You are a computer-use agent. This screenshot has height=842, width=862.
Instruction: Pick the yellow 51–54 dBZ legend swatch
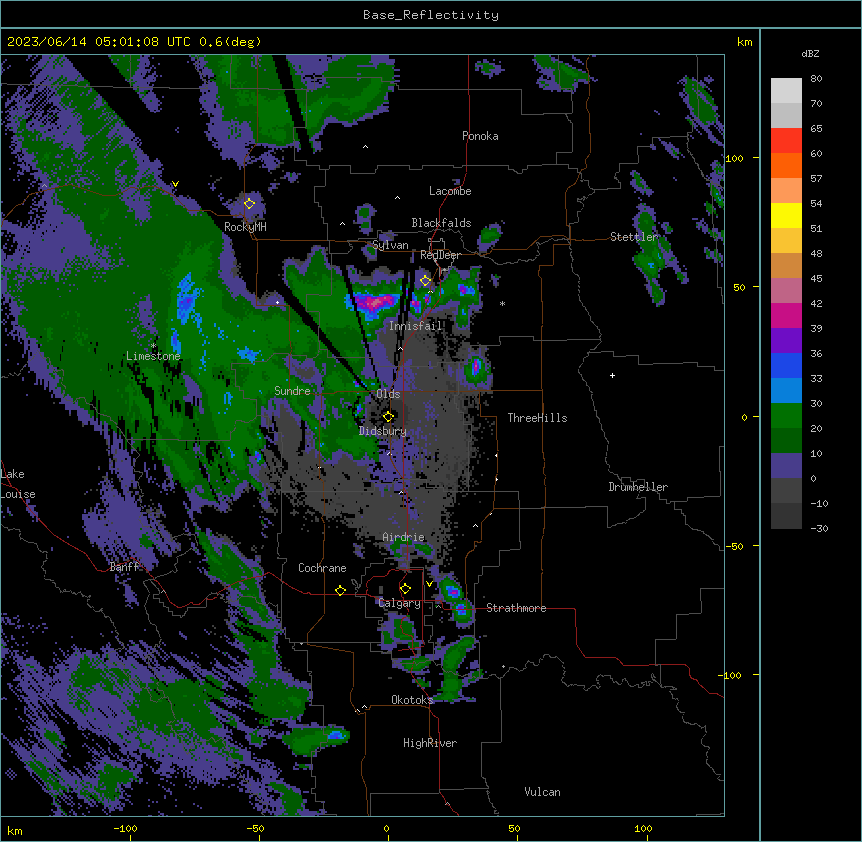click(x=786, y=215)
